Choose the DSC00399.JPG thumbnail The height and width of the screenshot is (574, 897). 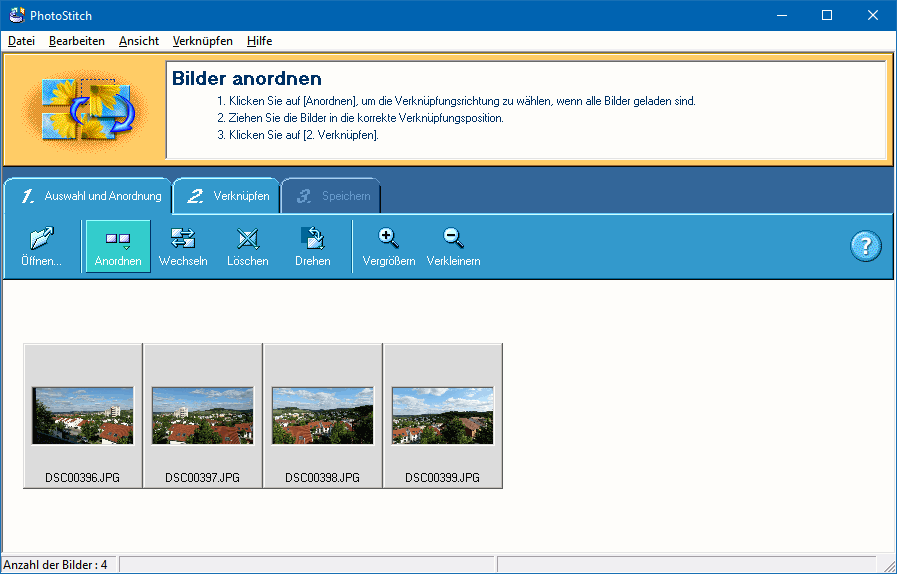[443, 416]
